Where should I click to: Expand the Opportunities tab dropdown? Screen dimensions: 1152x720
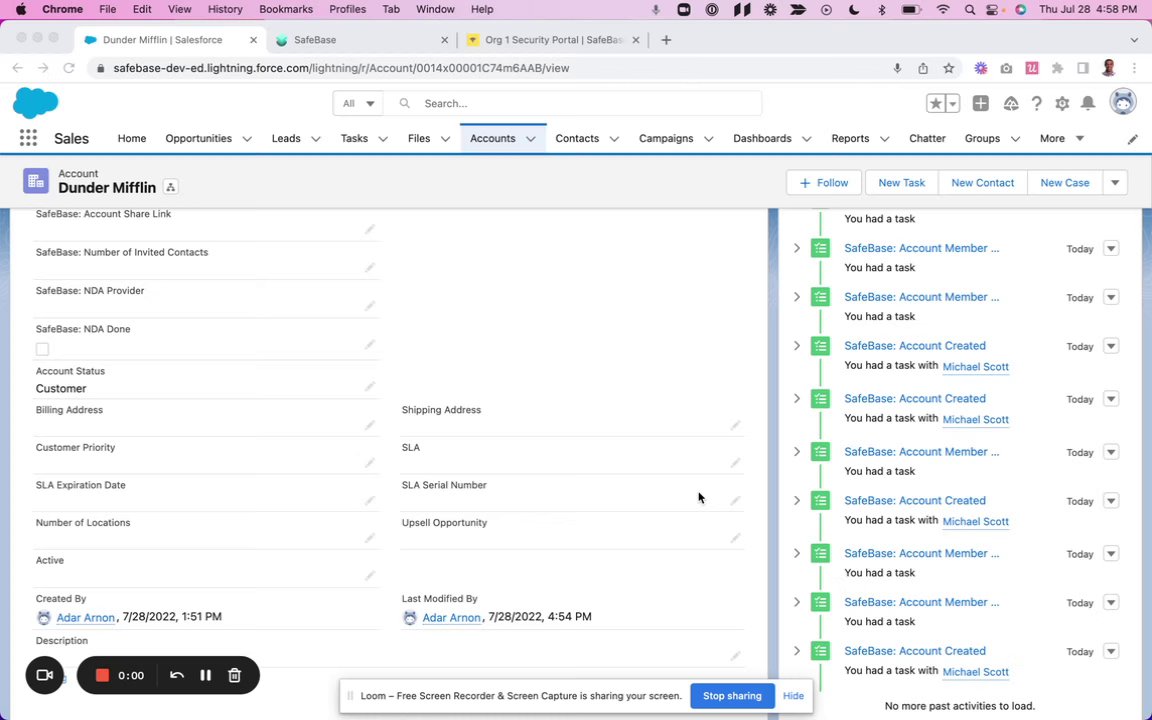tap(247, 139)
